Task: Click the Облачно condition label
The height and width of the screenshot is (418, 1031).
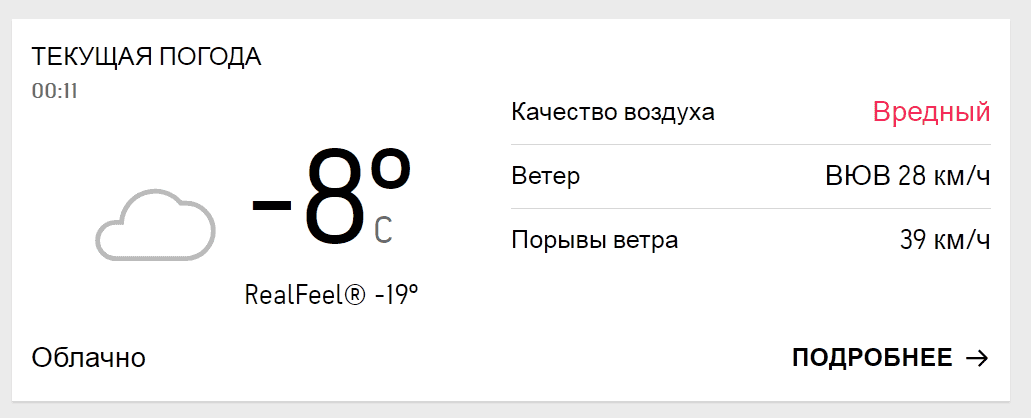Action: (89, 358)
